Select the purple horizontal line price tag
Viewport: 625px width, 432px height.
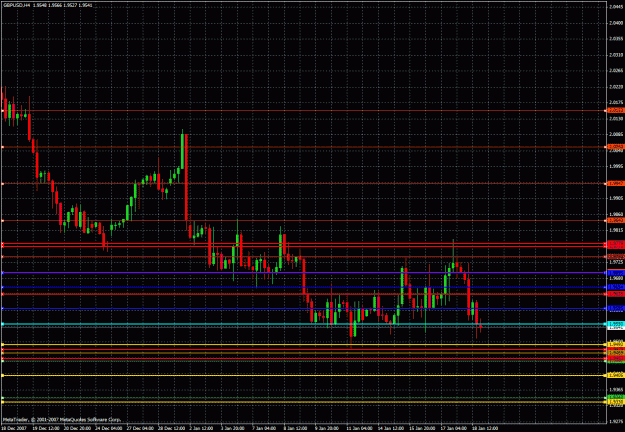tap(615, 273)
